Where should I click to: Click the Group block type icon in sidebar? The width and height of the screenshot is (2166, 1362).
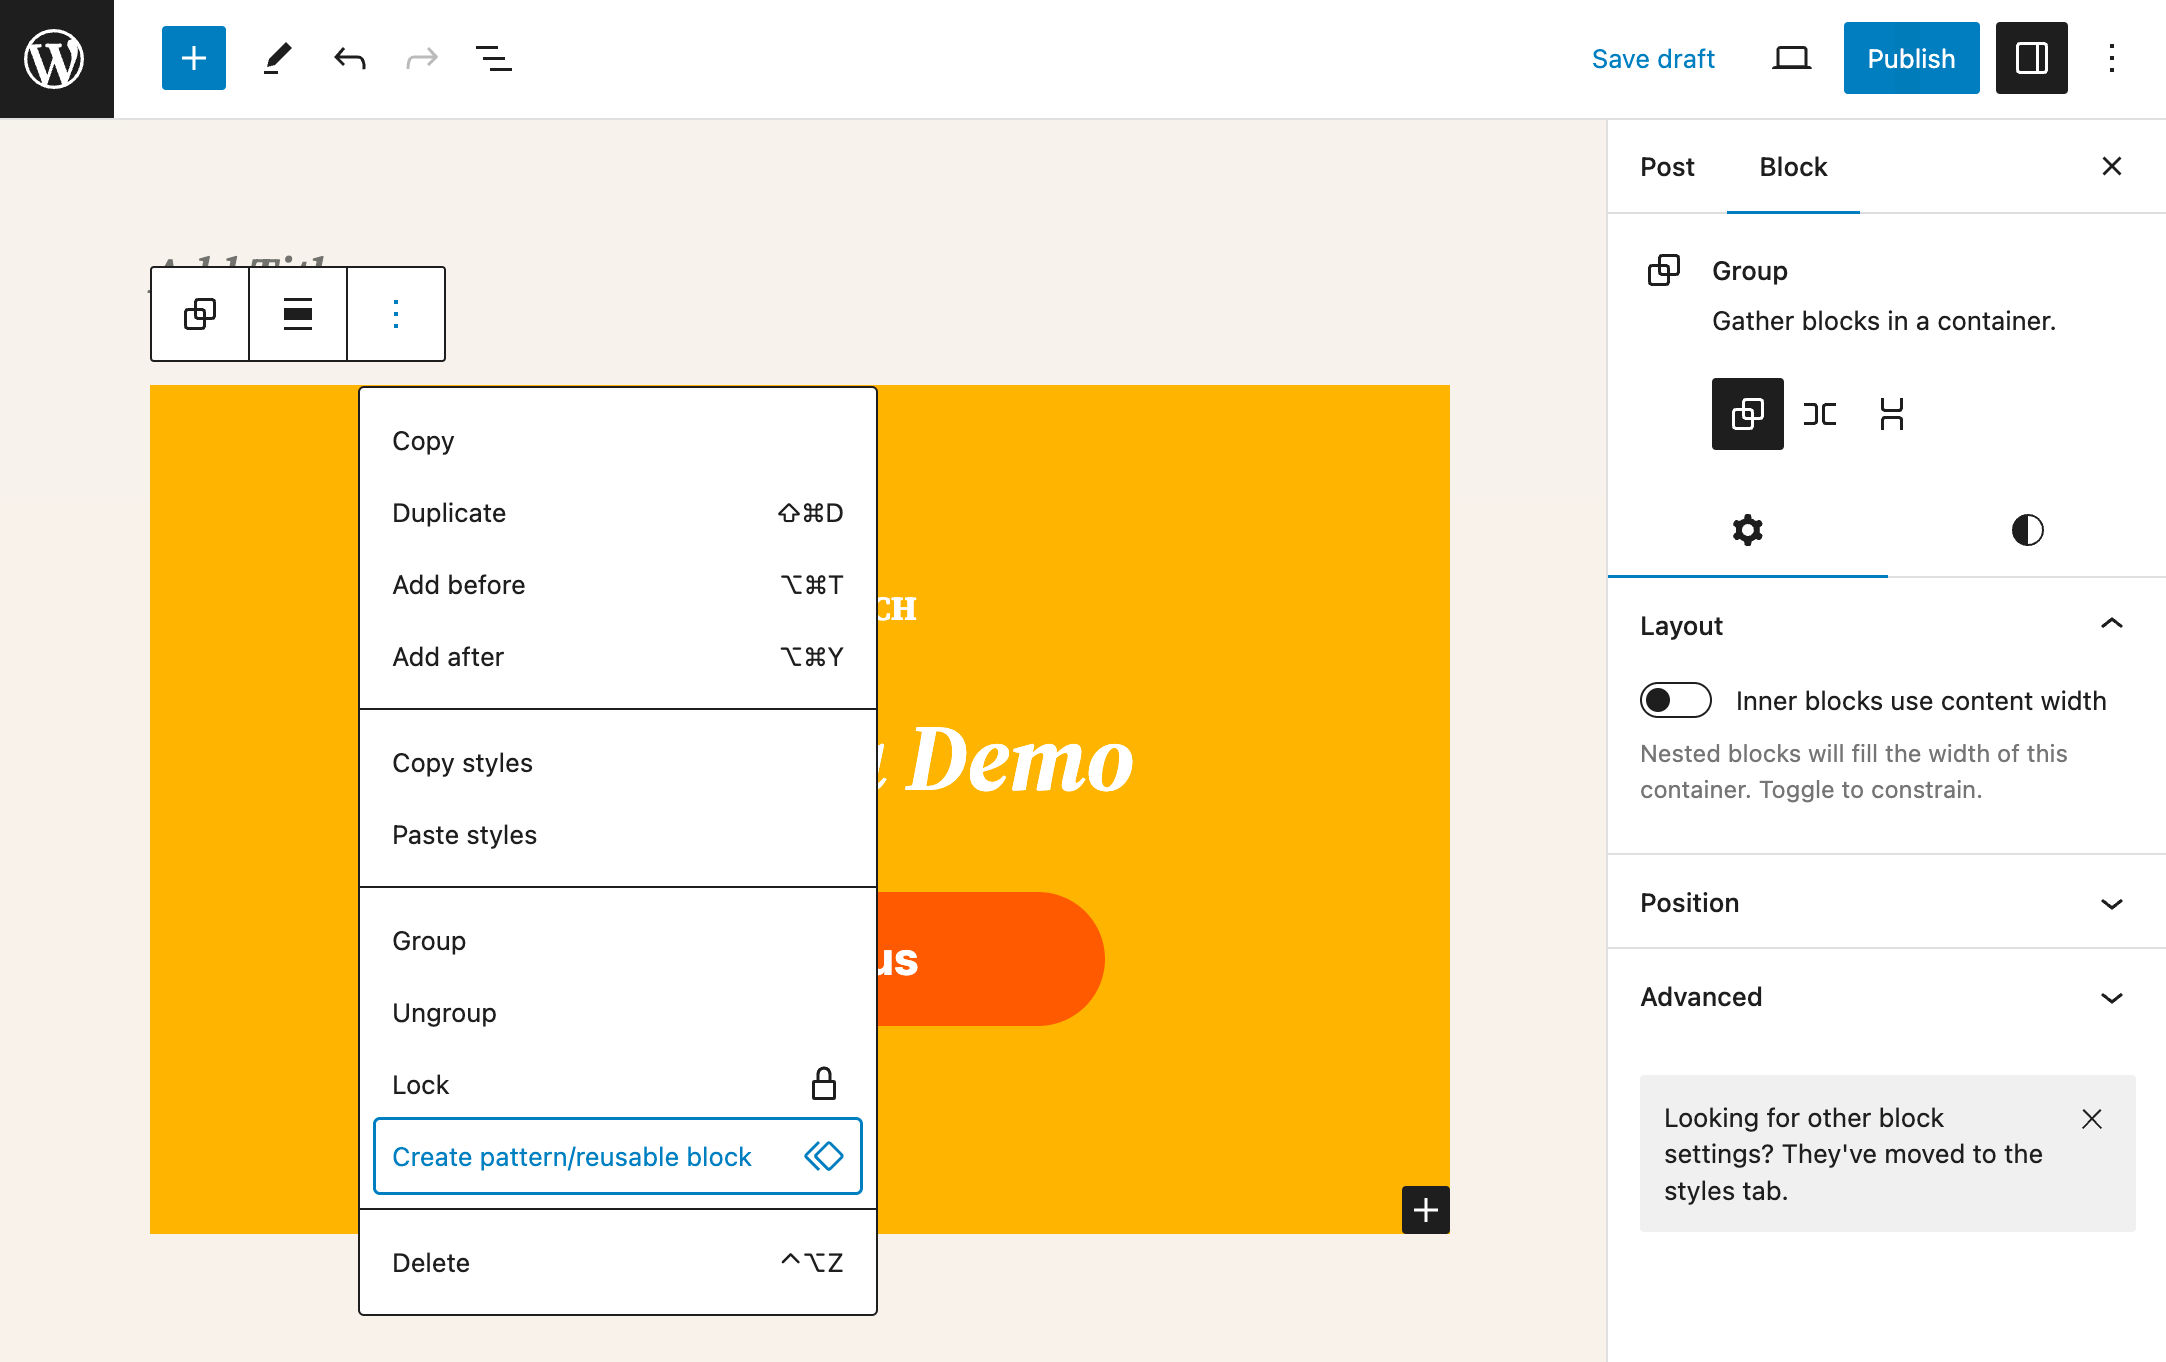(x=1666, y=270)
